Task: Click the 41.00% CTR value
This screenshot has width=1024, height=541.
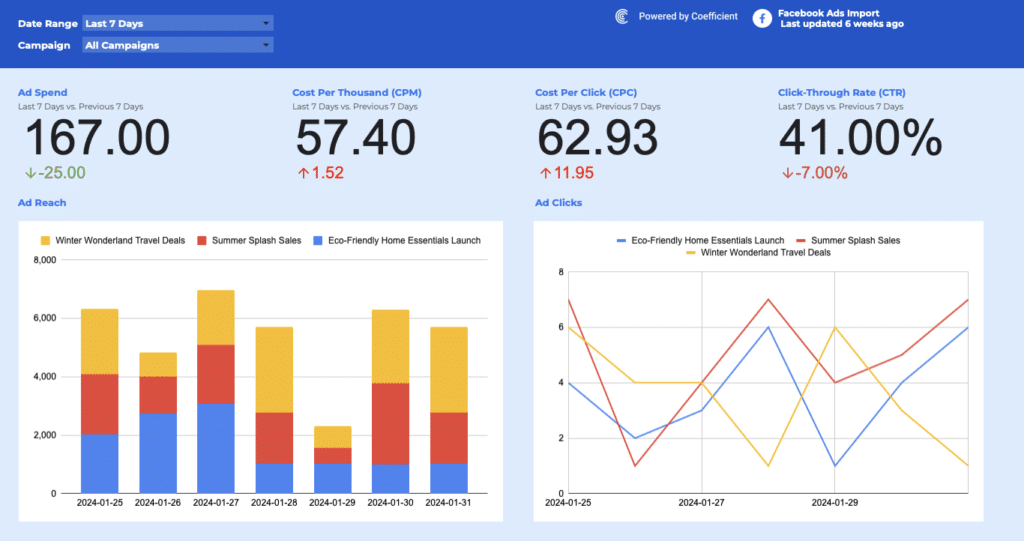Action: point(861,137)
